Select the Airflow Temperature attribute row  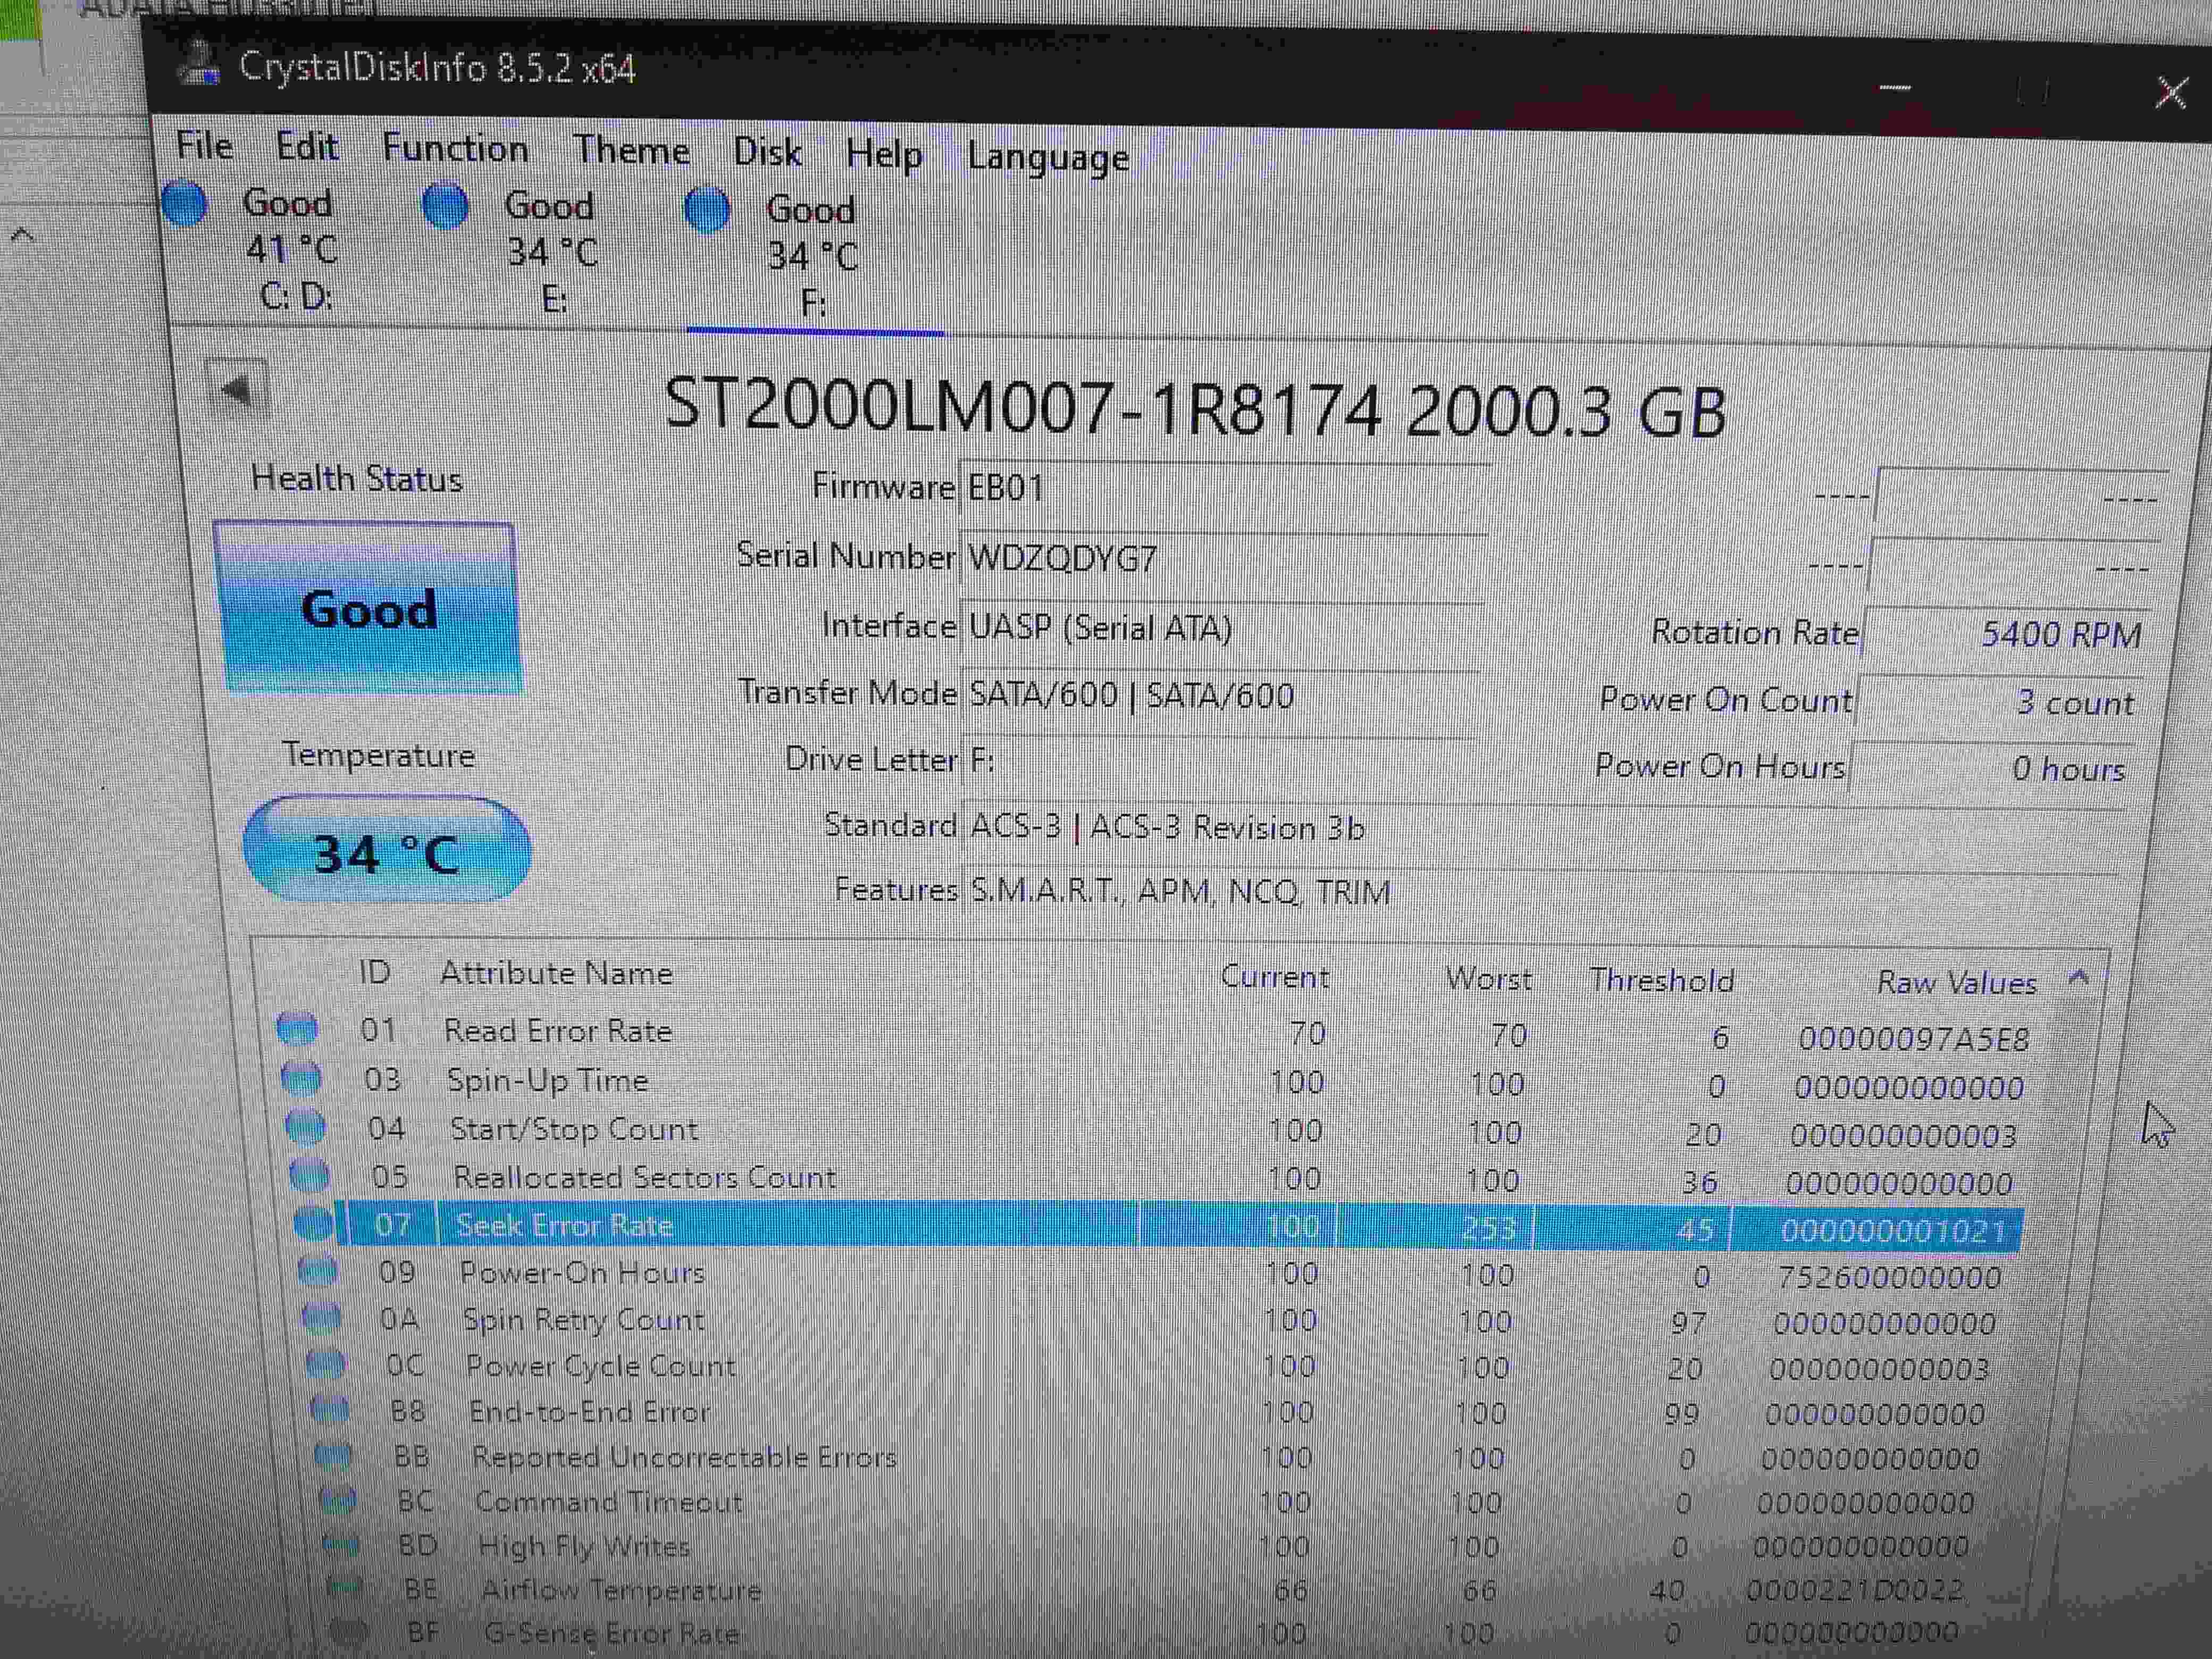pyautogui.click(x=620, y=1589)
